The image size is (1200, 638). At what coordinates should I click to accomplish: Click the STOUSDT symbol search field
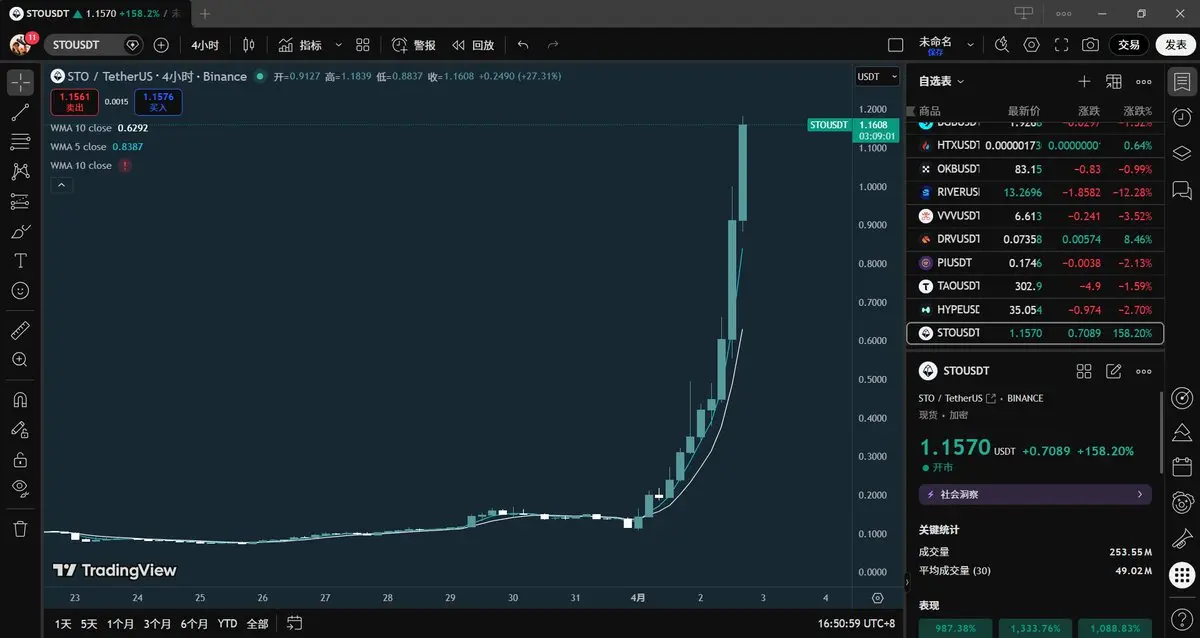click(x=96, y=45)
